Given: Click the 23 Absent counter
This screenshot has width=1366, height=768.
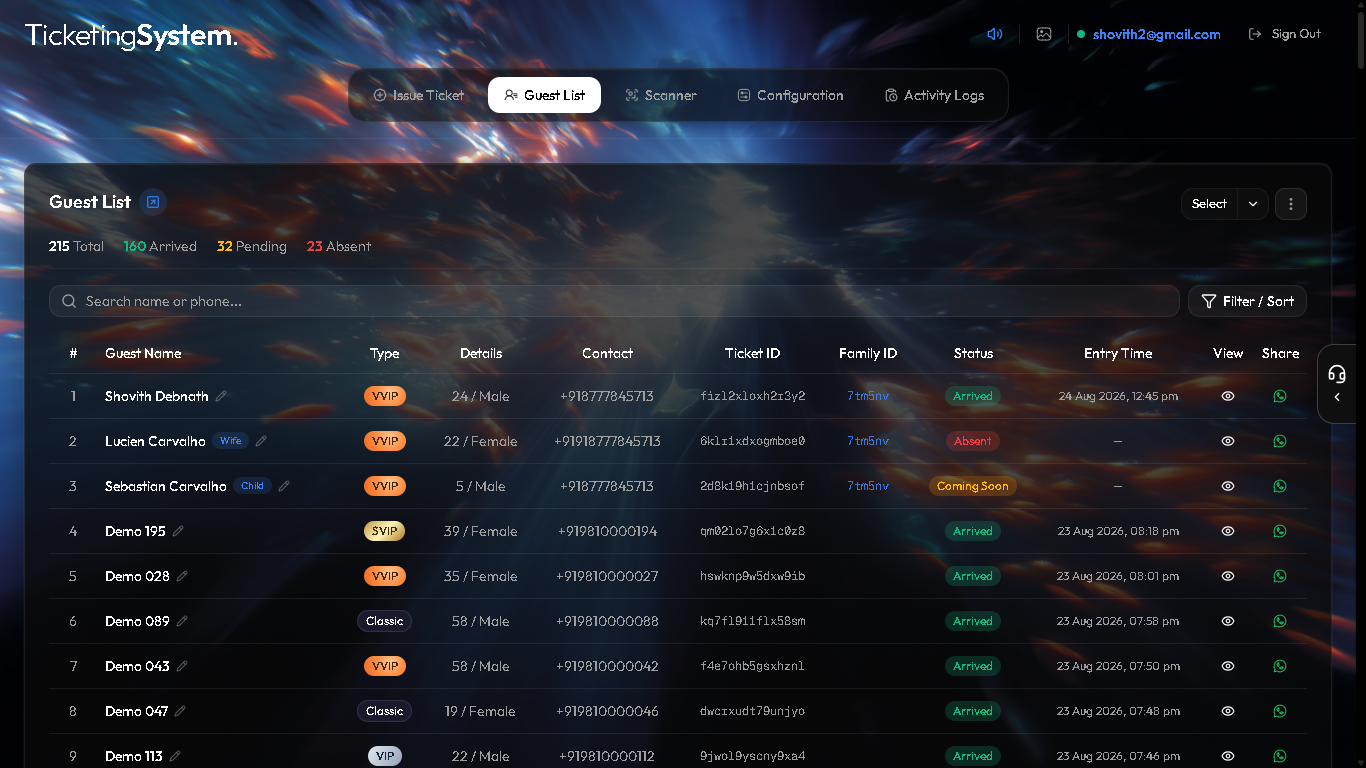Looking at the screenshot, I should pos(339,246).
